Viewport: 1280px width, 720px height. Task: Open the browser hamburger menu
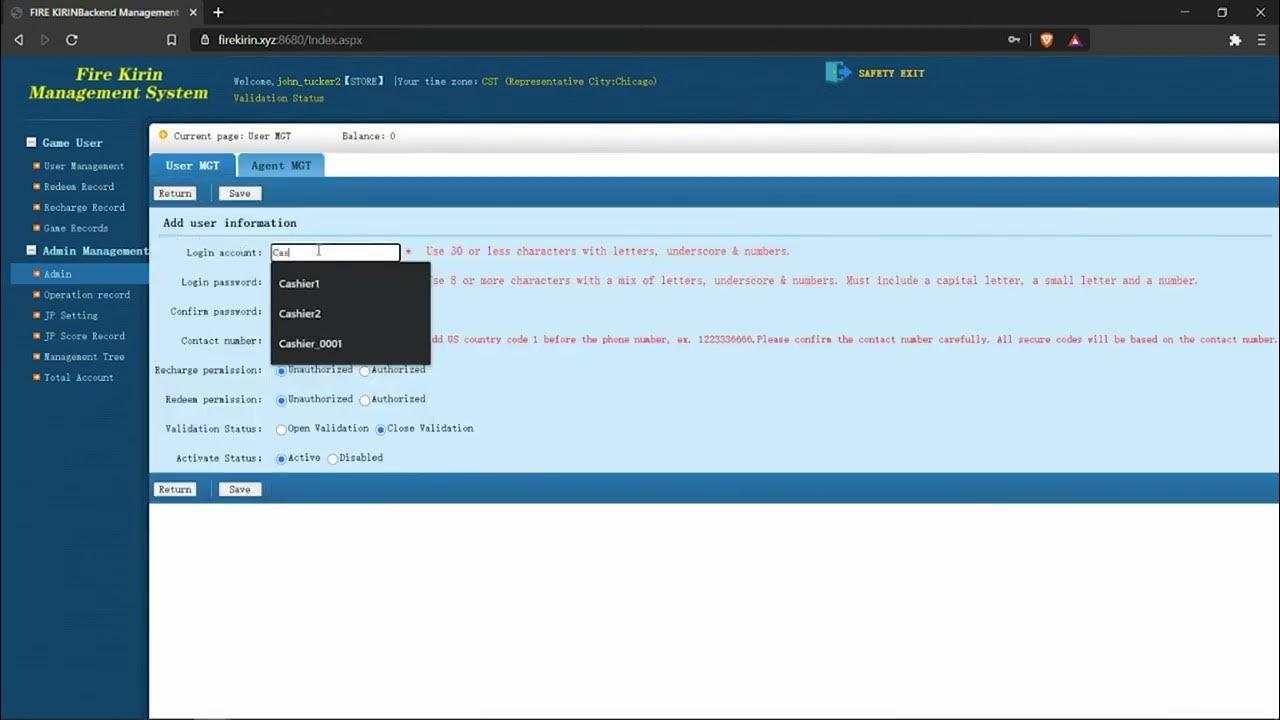click(1262, 40)
